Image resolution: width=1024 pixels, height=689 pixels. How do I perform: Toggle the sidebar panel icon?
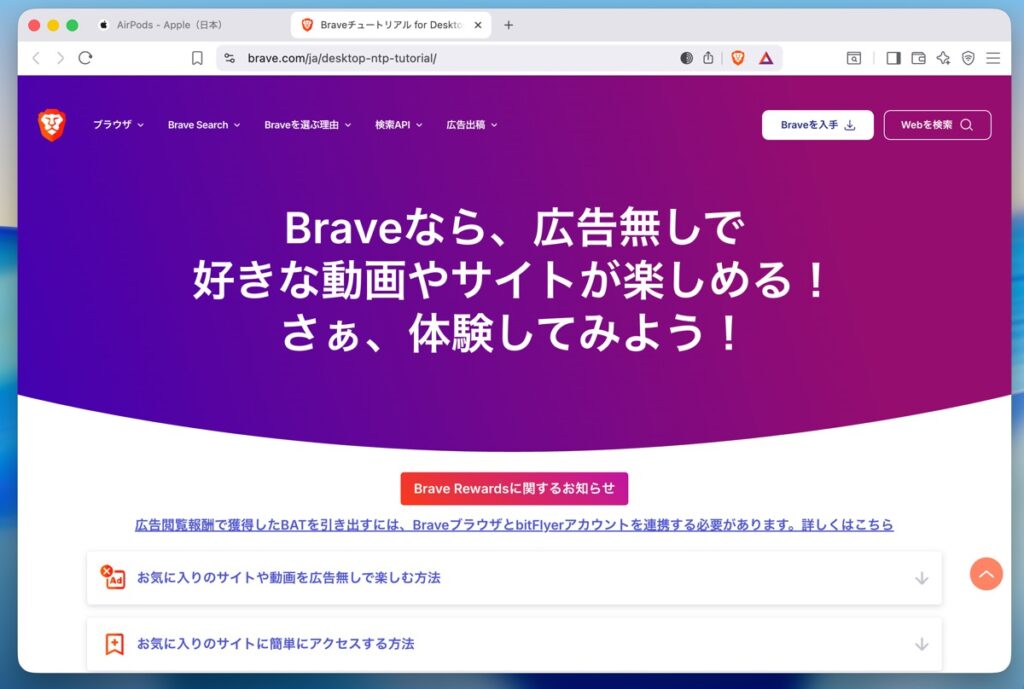coord(893,58)
